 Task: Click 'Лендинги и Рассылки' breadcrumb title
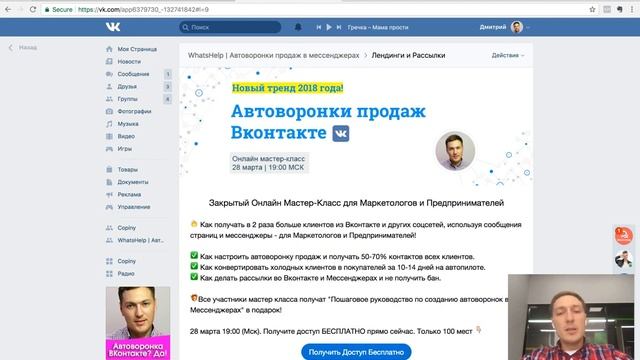coord(408,55)
